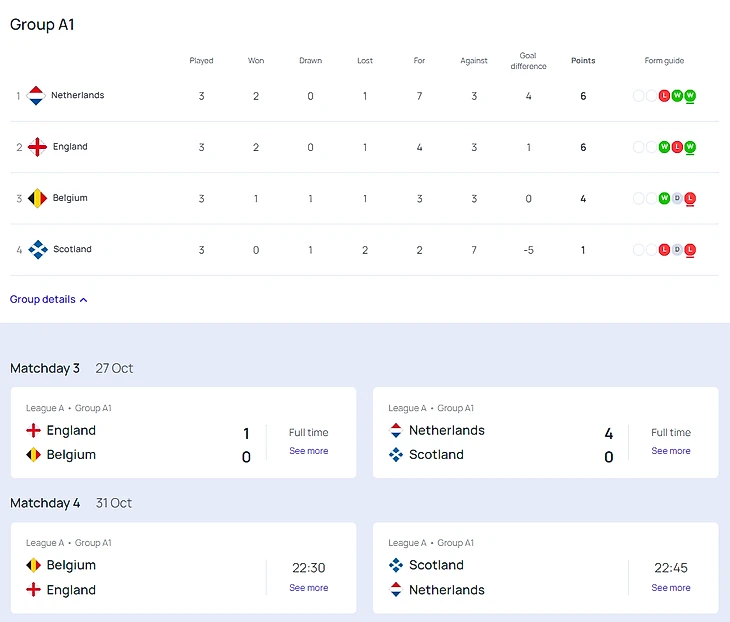Click the Form guide column header
This screenshot has width=730, height=622.
tap(664, 61)
